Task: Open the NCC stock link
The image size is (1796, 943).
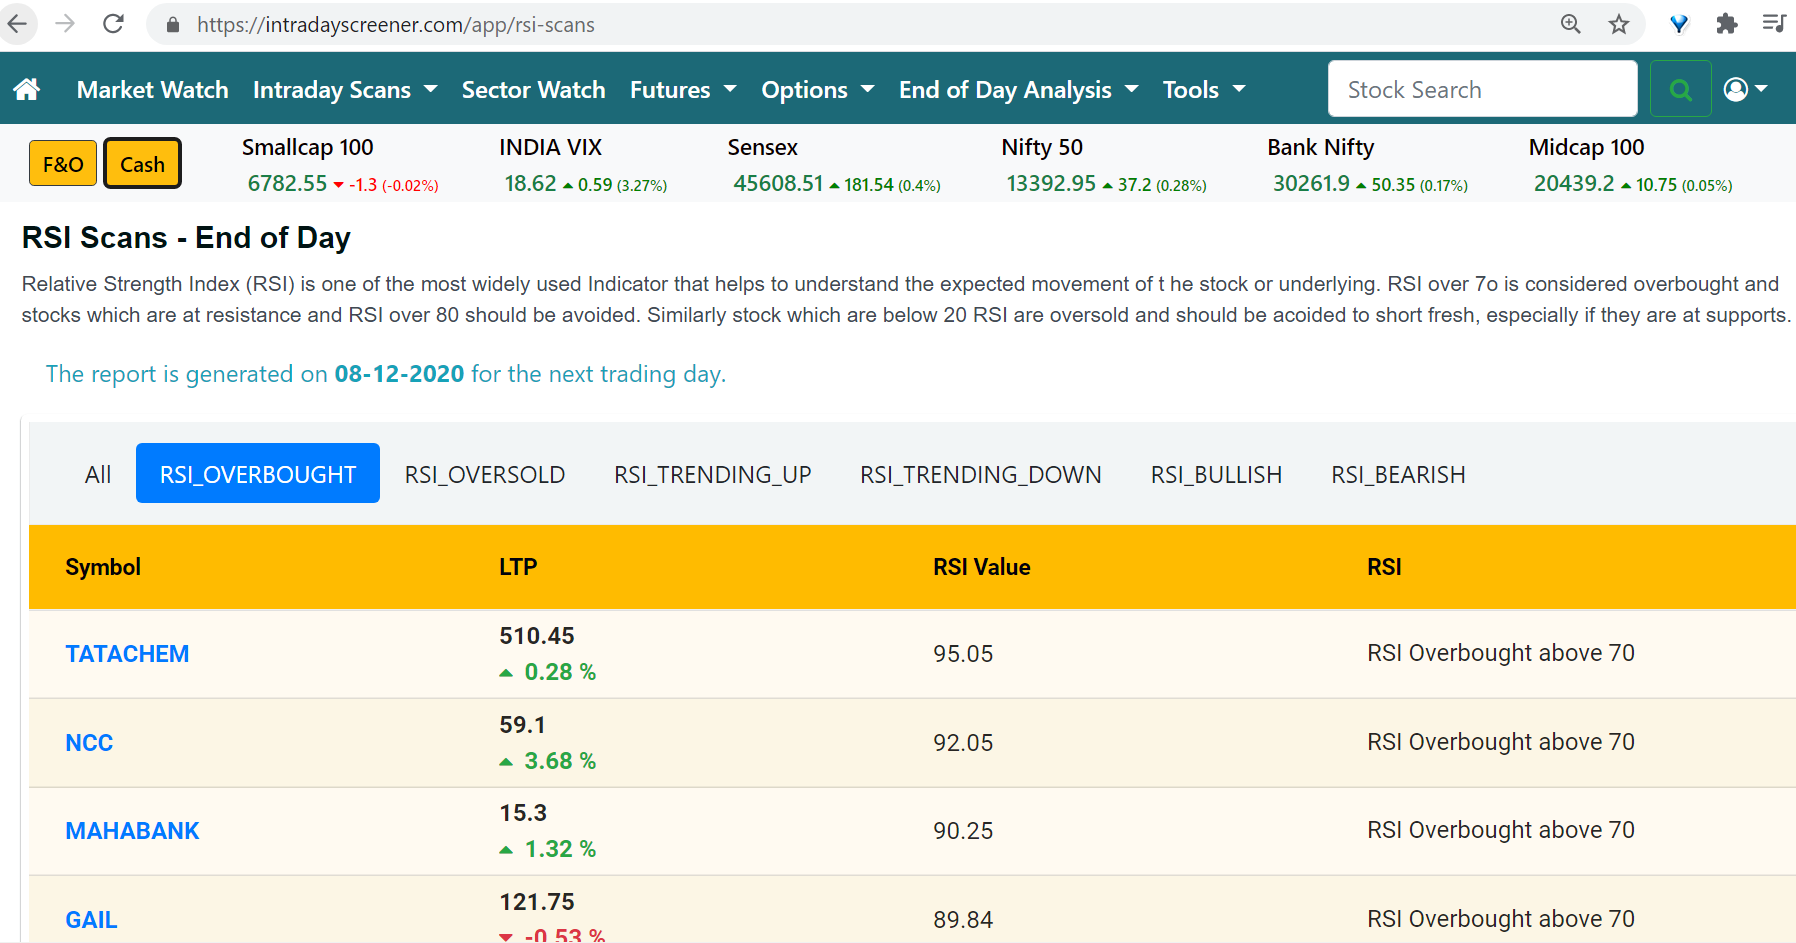Action: [89, 743]
